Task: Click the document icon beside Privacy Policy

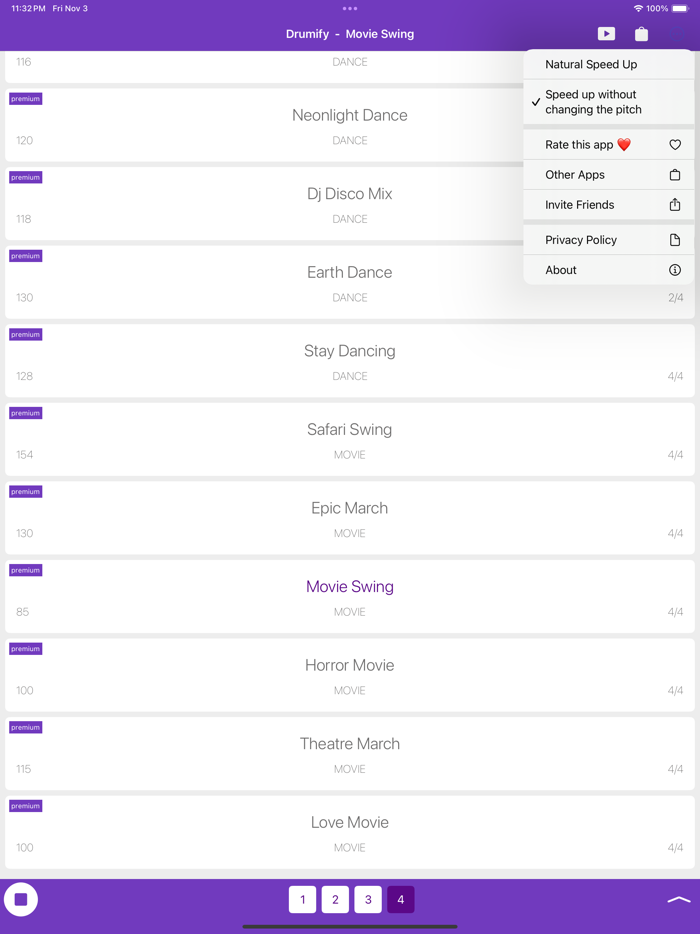Action: (x=674, y=240)
